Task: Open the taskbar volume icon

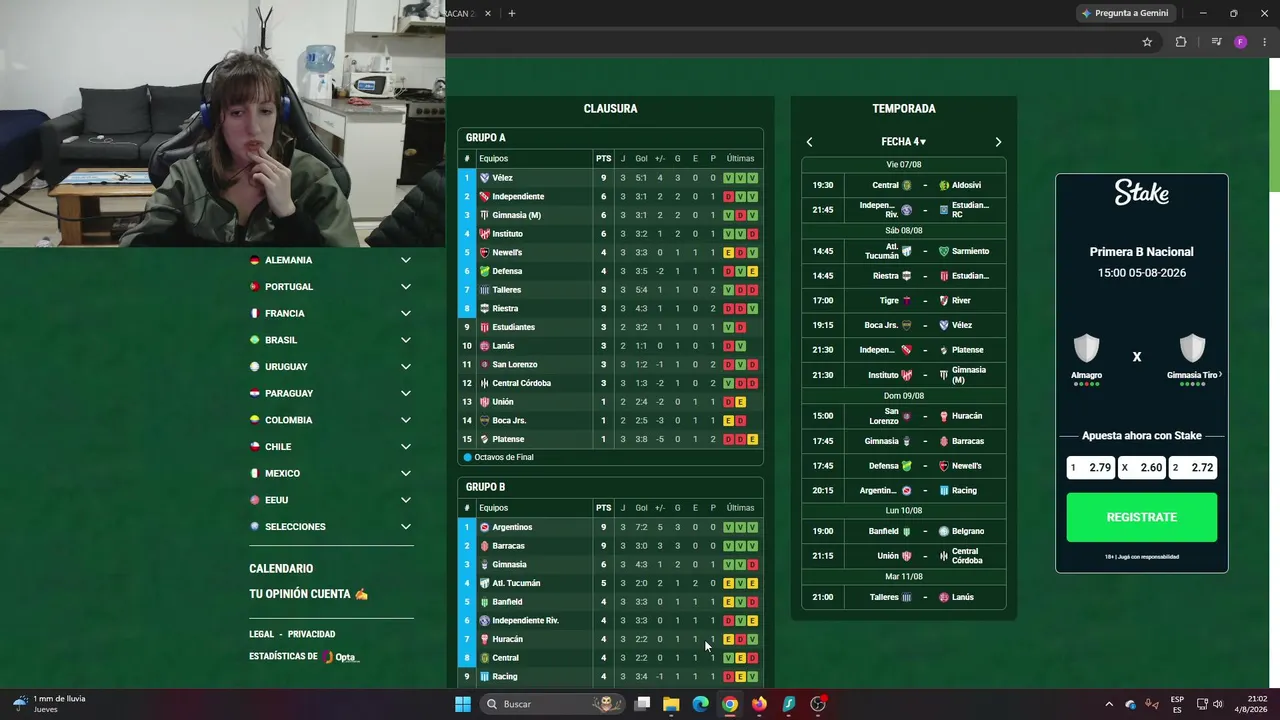Action: pyautogui.click(x=1218, y=704)
